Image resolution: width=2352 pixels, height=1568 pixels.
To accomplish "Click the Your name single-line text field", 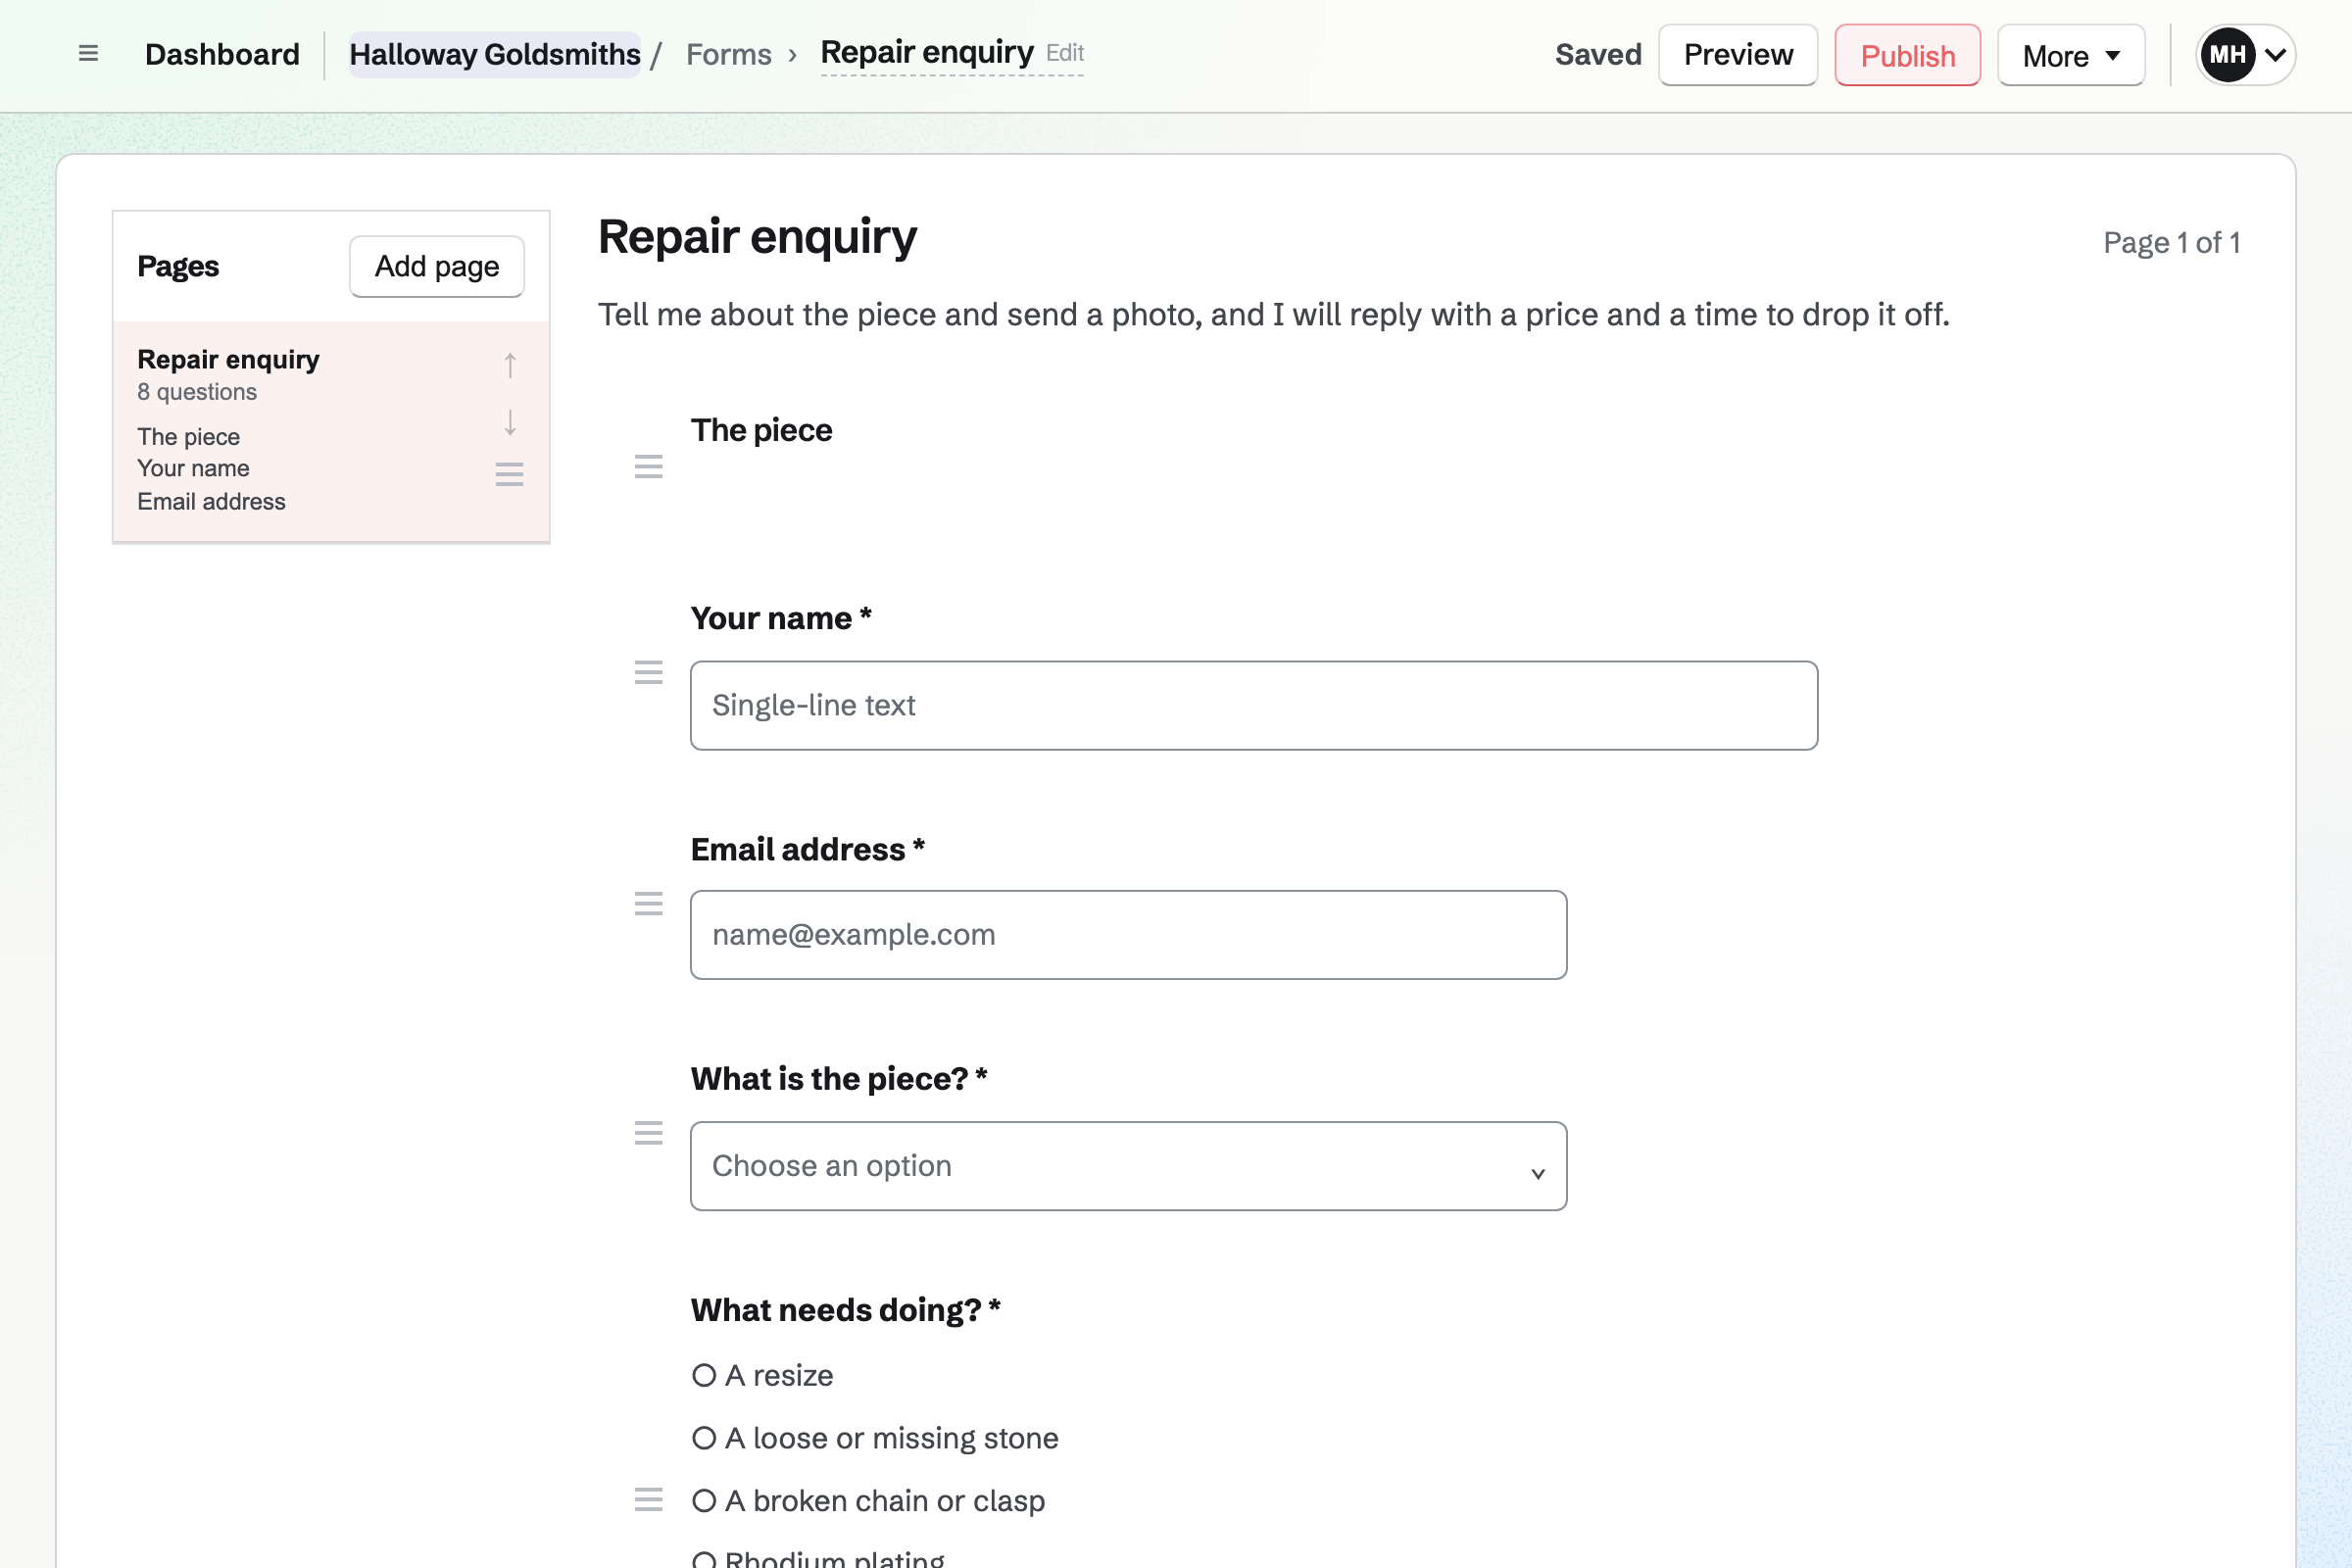I will click(1254, 705).
